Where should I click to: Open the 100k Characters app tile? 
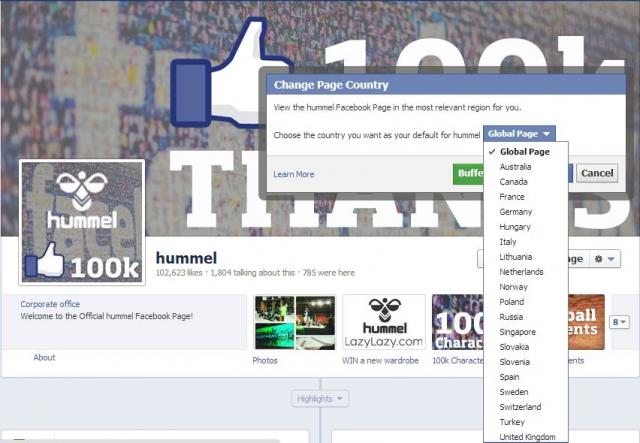[x=458, y=323]
